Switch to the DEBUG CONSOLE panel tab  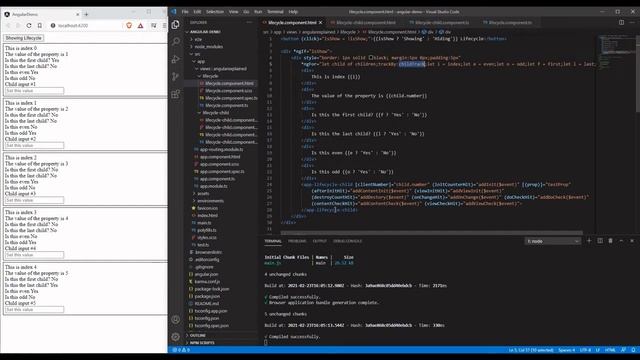pos(347,241)
